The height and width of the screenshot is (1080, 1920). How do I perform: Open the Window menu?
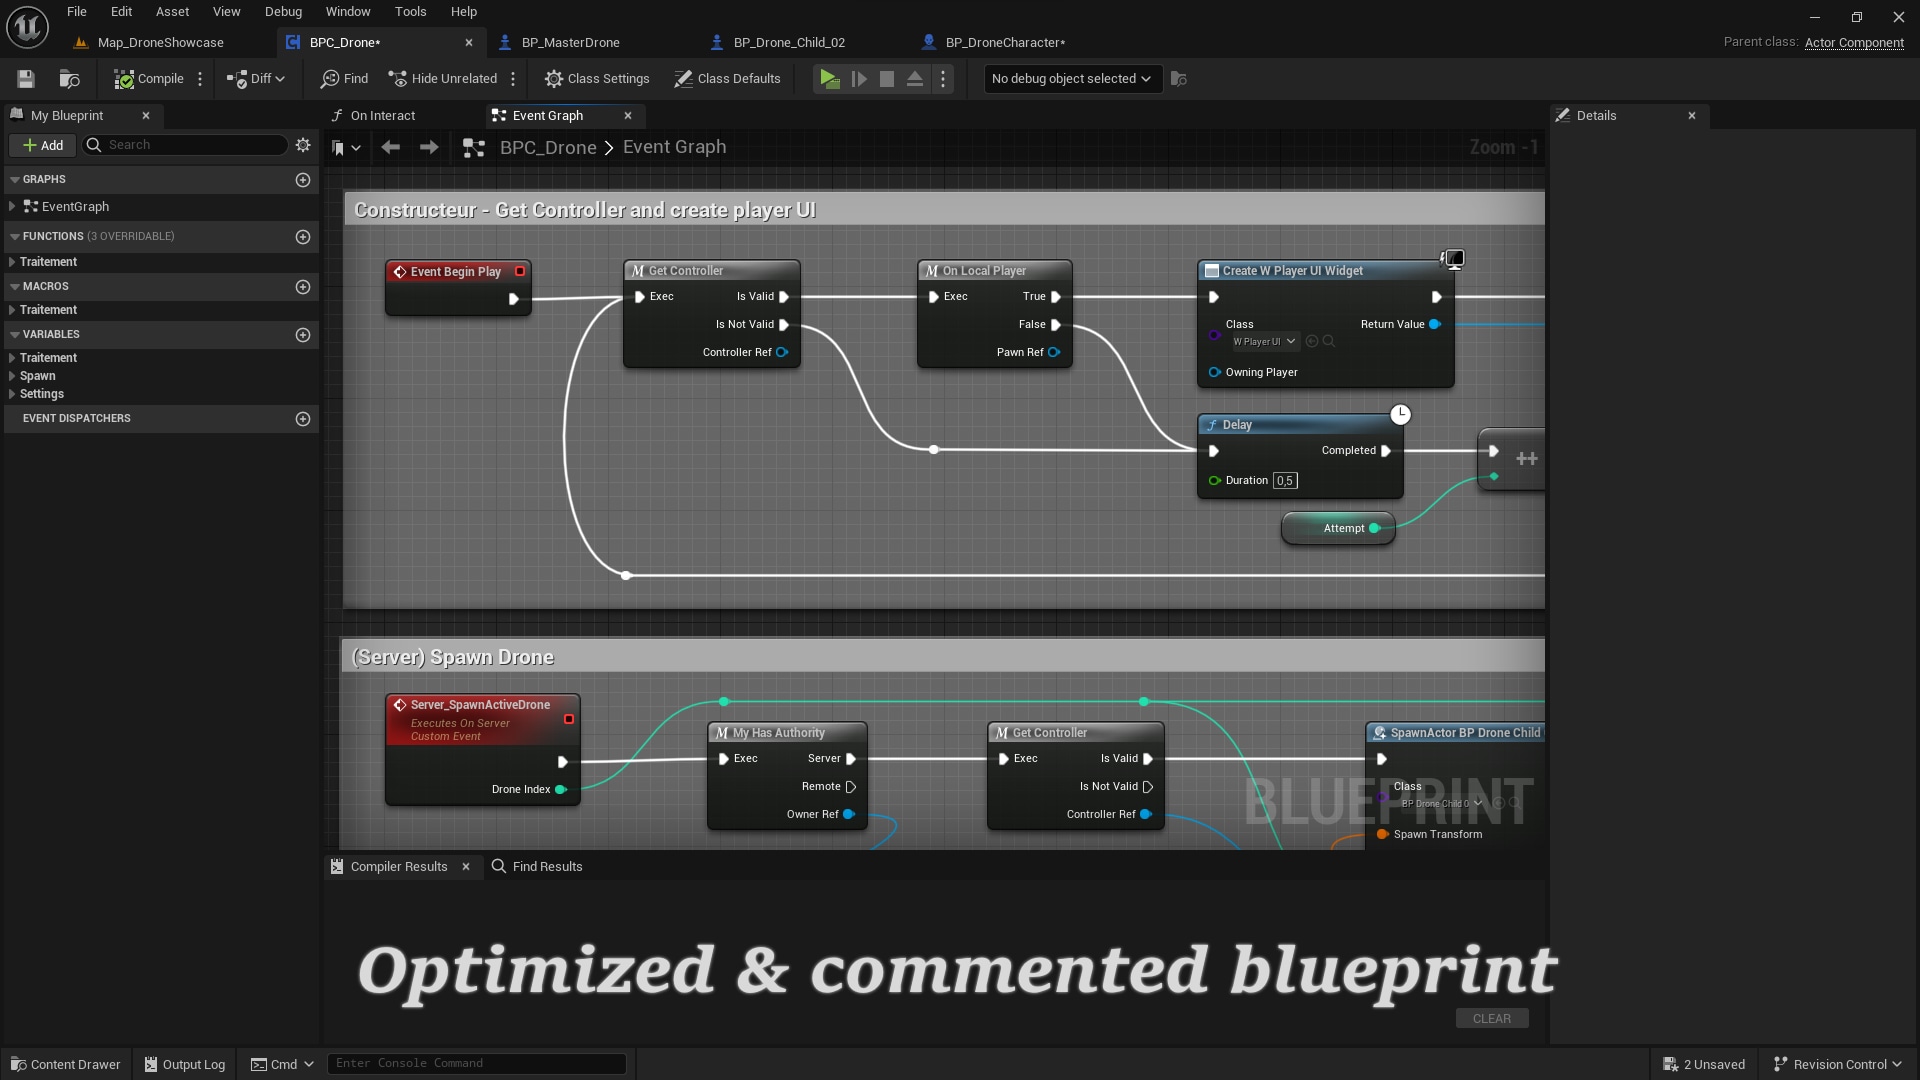pyautogui.click(x=348, y=11)
